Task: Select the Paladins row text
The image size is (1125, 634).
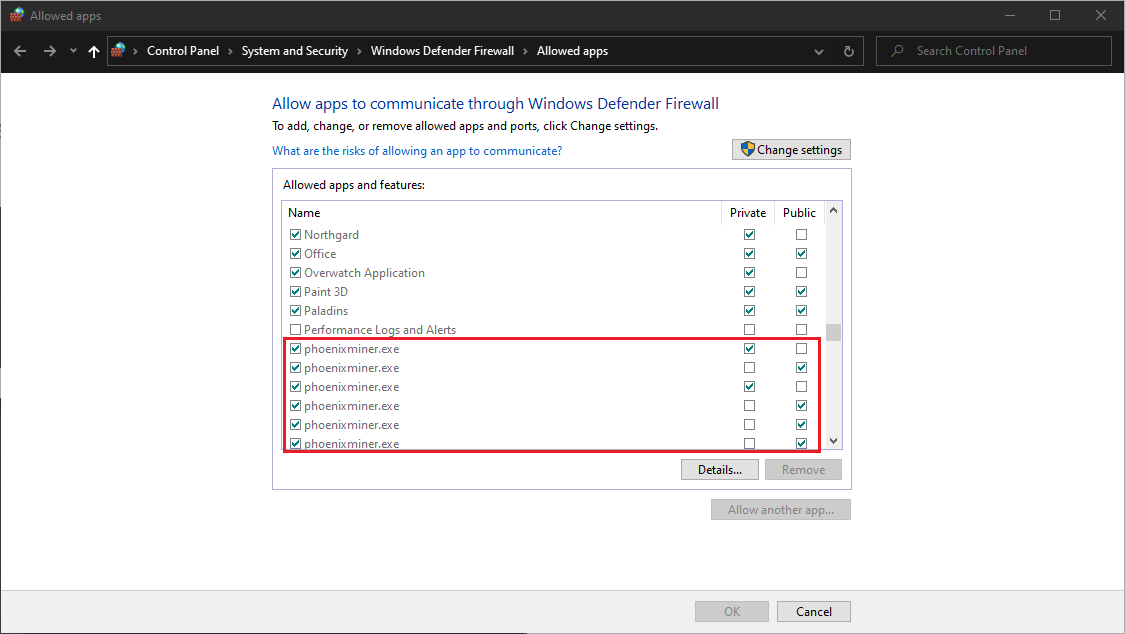Action: point(326,311)
